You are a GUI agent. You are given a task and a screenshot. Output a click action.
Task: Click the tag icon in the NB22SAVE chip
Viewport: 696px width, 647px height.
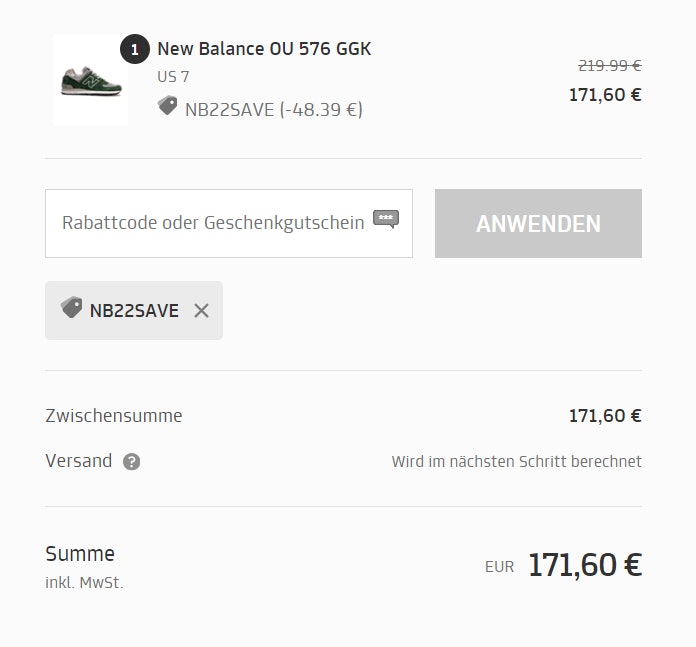[71, 308]
